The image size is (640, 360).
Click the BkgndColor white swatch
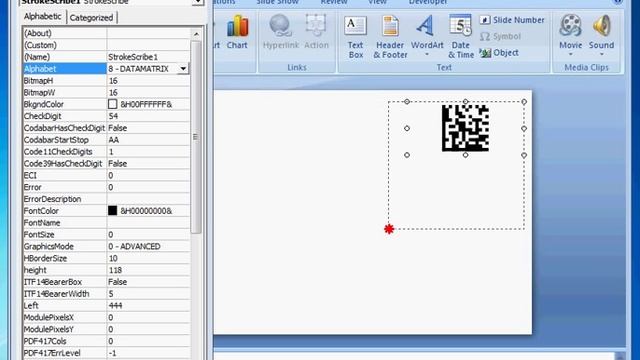pos(112,104)
